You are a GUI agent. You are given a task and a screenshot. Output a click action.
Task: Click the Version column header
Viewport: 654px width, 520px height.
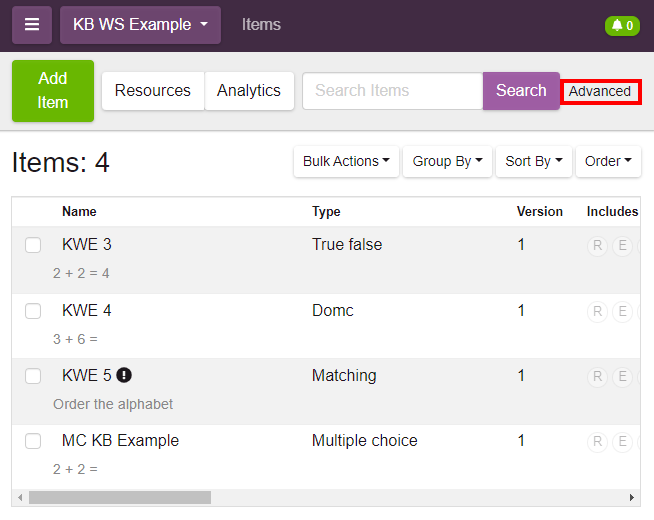pyautogui.click(x=539, y=211)
